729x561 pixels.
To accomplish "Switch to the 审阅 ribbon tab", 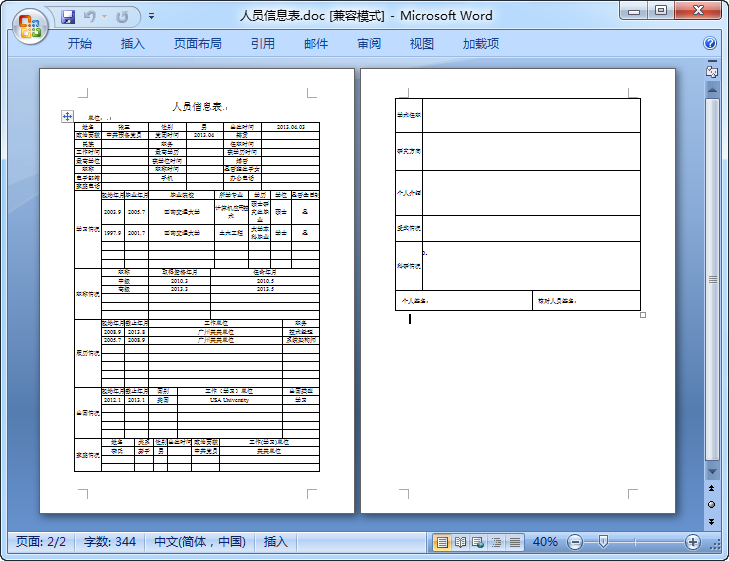I will pos(369,44).
